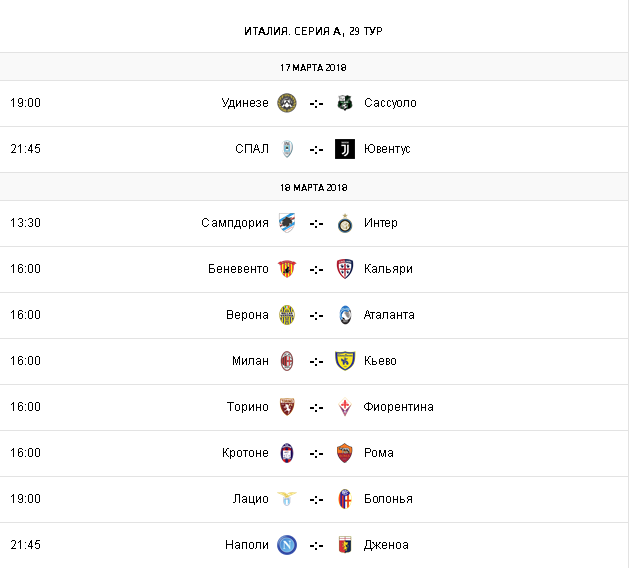Viewport: 629px width, 568px height.
Task: Open the Беневенто team link
Action: [x=238, y=269]
